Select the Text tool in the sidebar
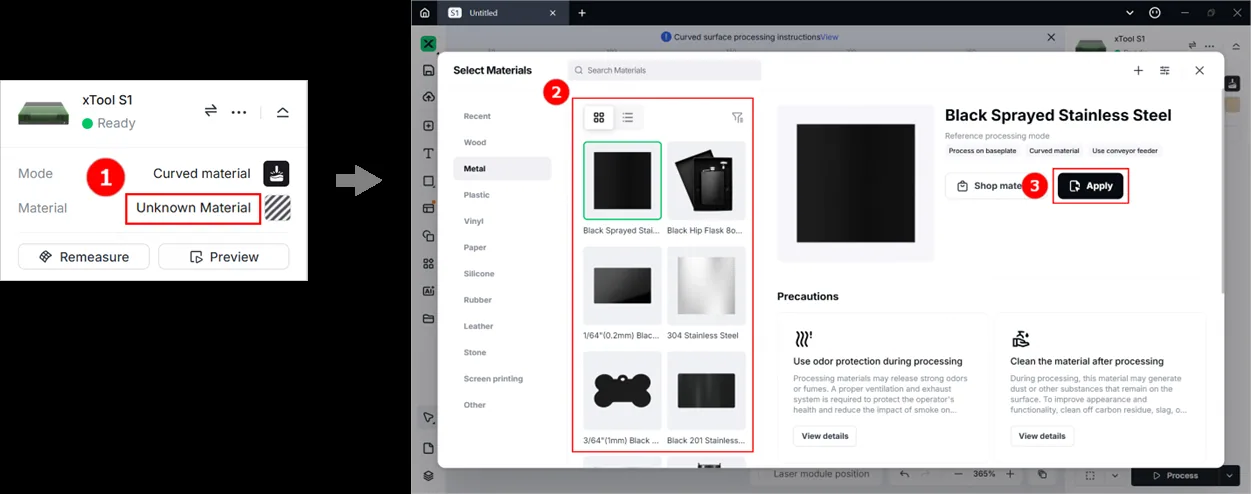The image size is (1251, 494). 428,154
